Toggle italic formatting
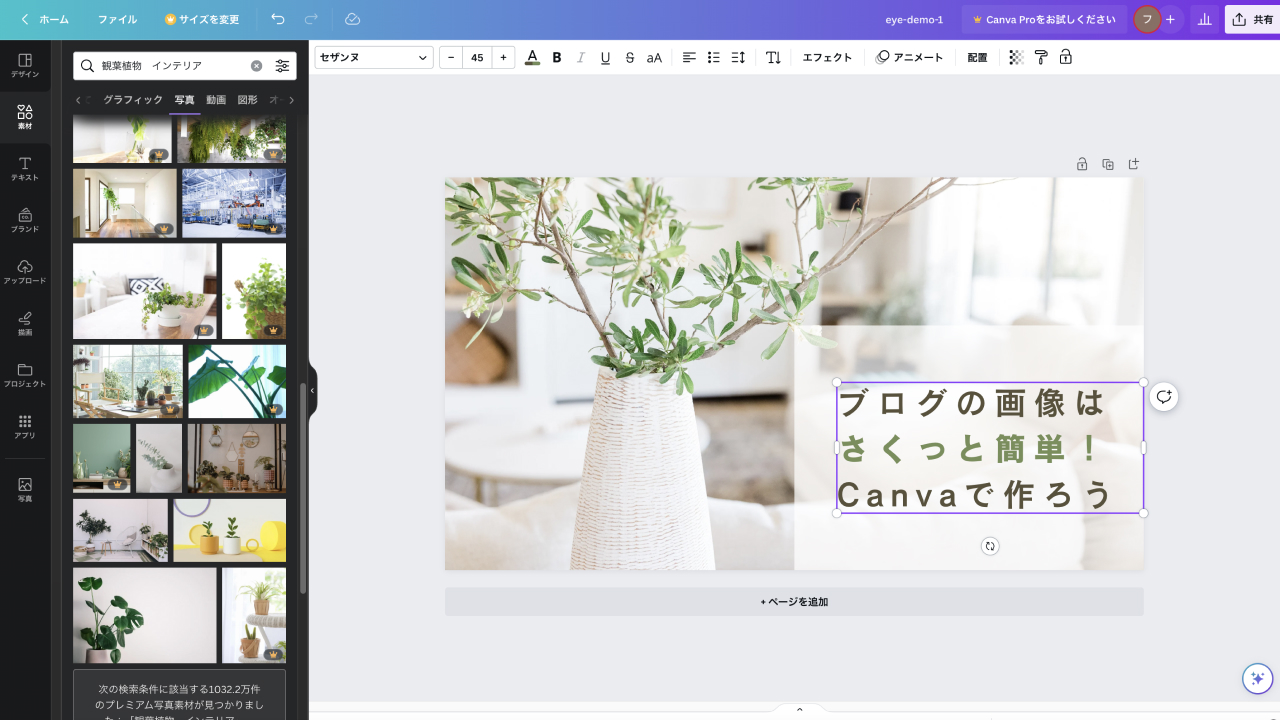1280x720 pixels. [581, 57]
